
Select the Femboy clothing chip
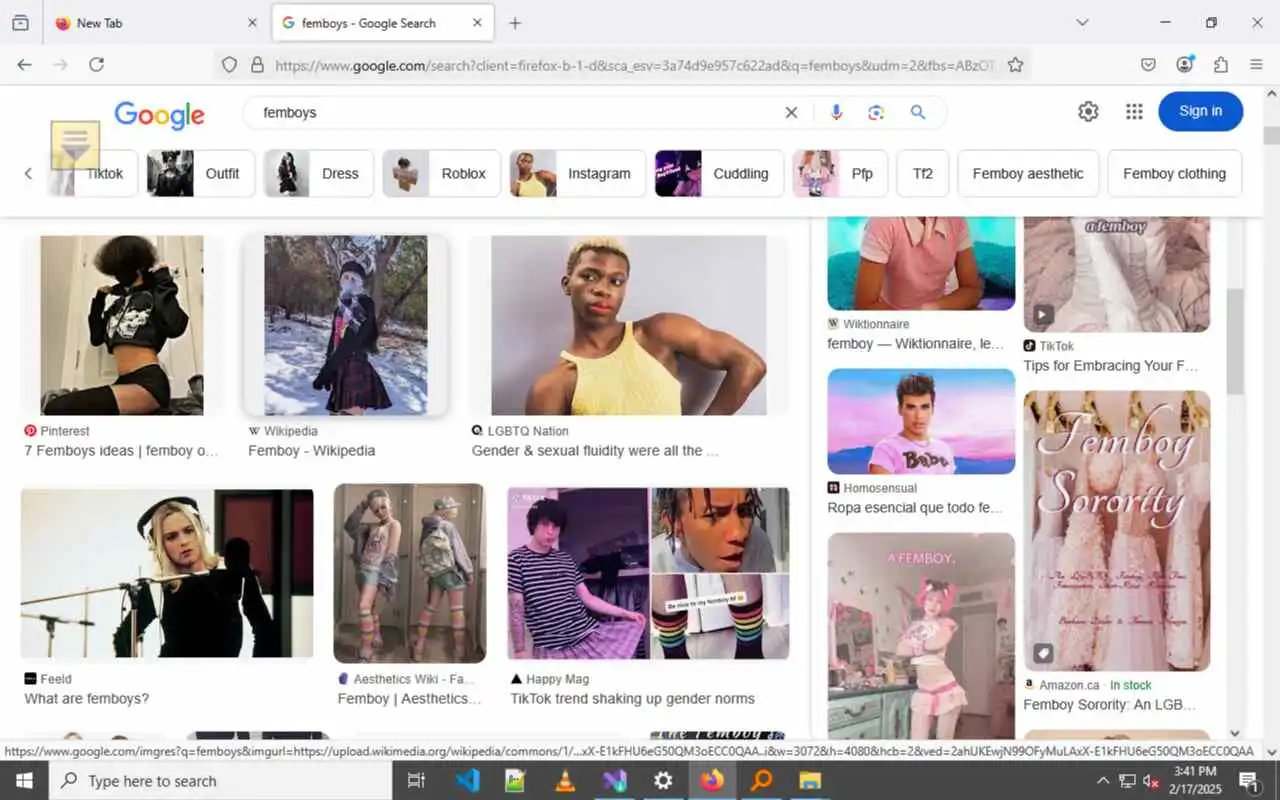[1174, 174]
